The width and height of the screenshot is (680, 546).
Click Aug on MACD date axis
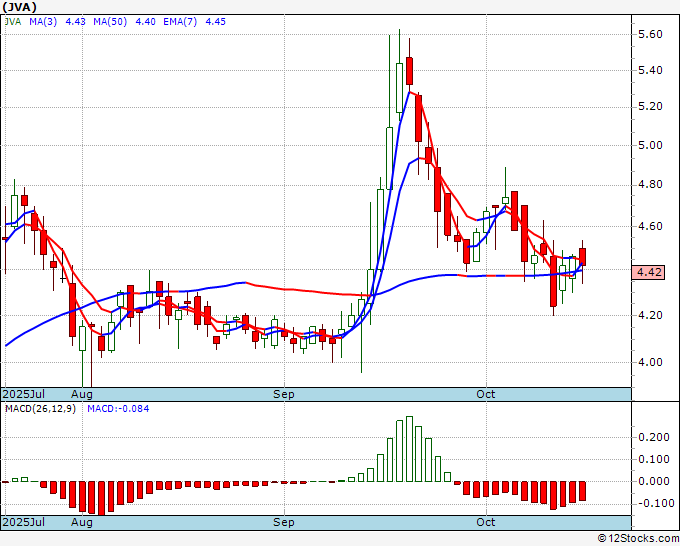point(82,522)
